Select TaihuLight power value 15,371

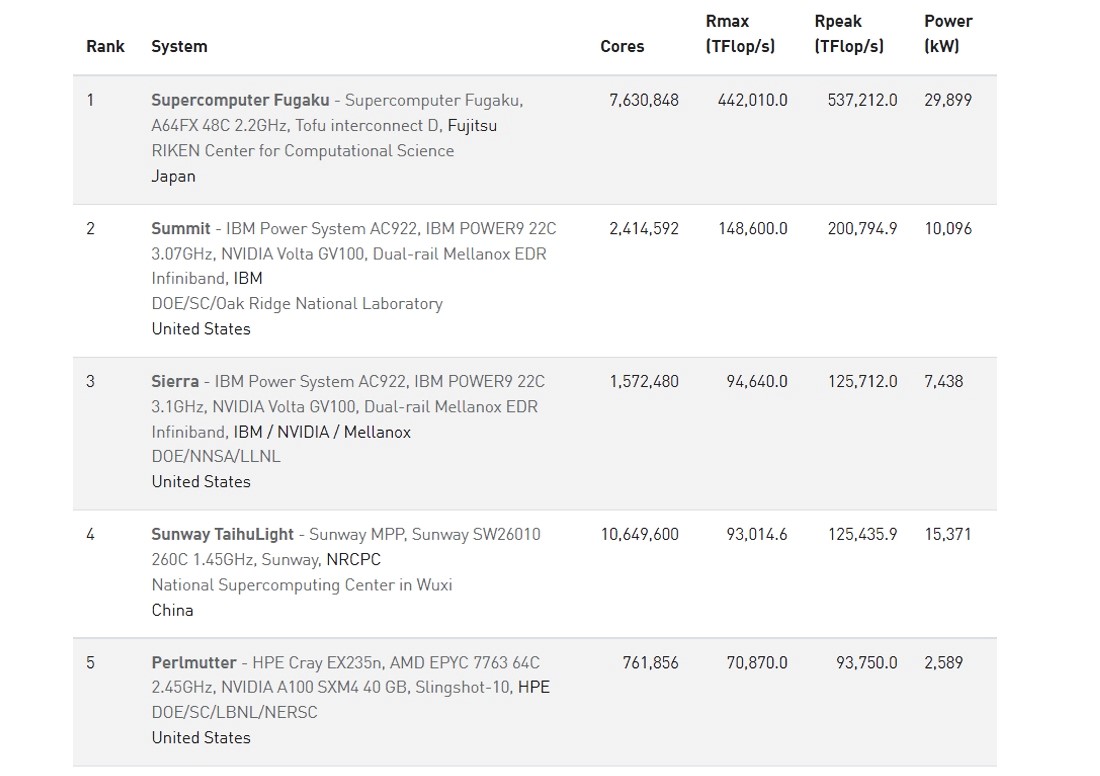point(948,535)
